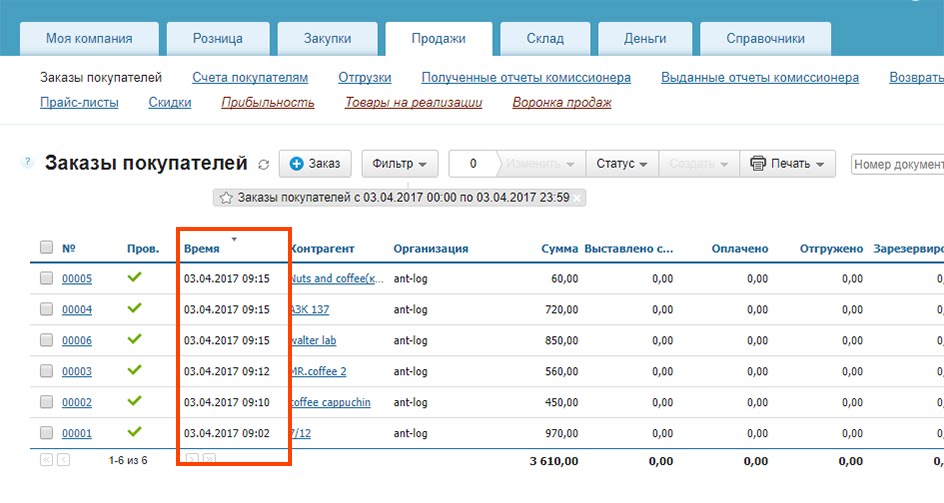This screenshot has width=944, height=503.
Task: Open the Печать dropdown
Action: [x=787, y=164]
